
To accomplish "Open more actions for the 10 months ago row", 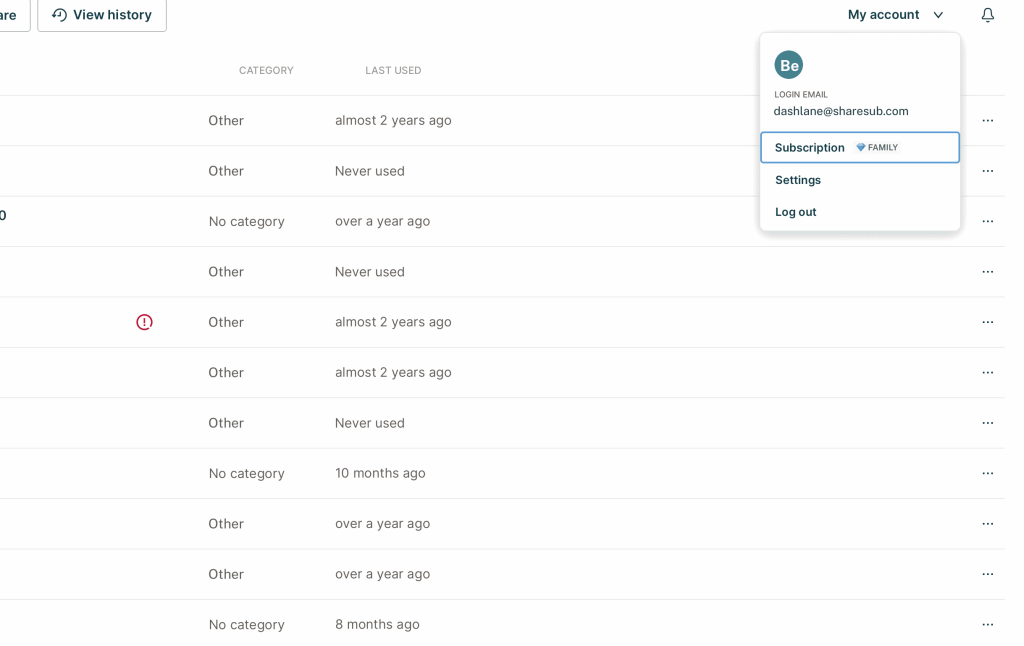I will coord(987,474).
